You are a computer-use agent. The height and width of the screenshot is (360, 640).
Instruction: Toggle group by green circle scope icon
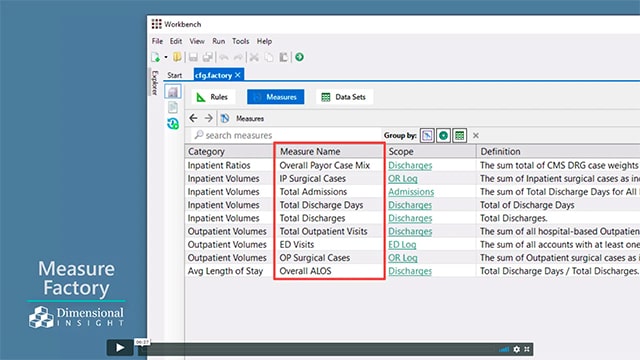tap(443, 136)
